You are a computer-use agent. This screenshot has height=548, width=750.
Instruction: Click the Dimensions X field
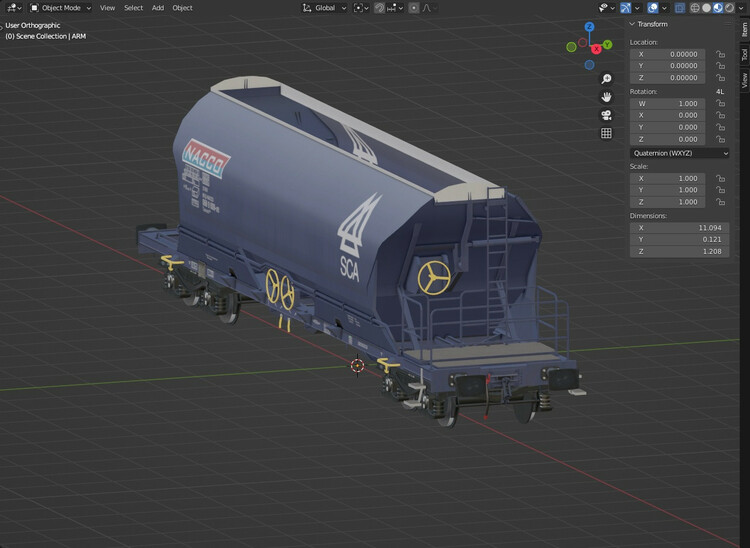coord(680,228)
